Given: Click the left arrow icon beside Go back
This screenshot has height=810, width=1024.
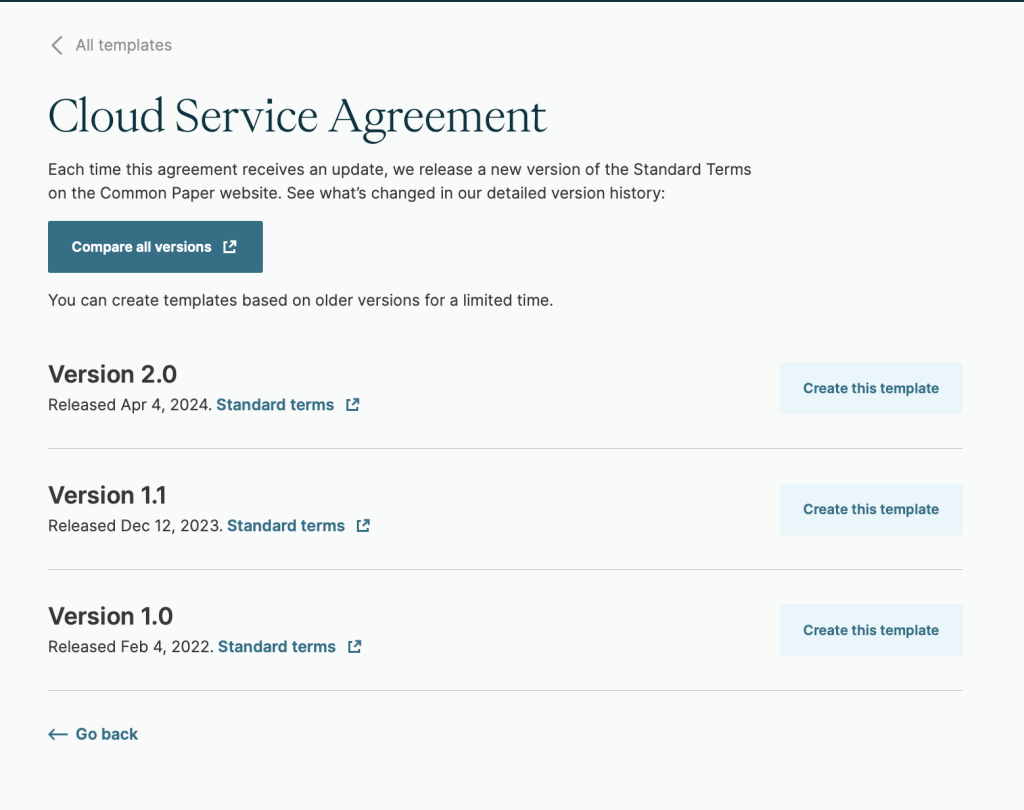Looking at the screenshot, I should 57,734.
